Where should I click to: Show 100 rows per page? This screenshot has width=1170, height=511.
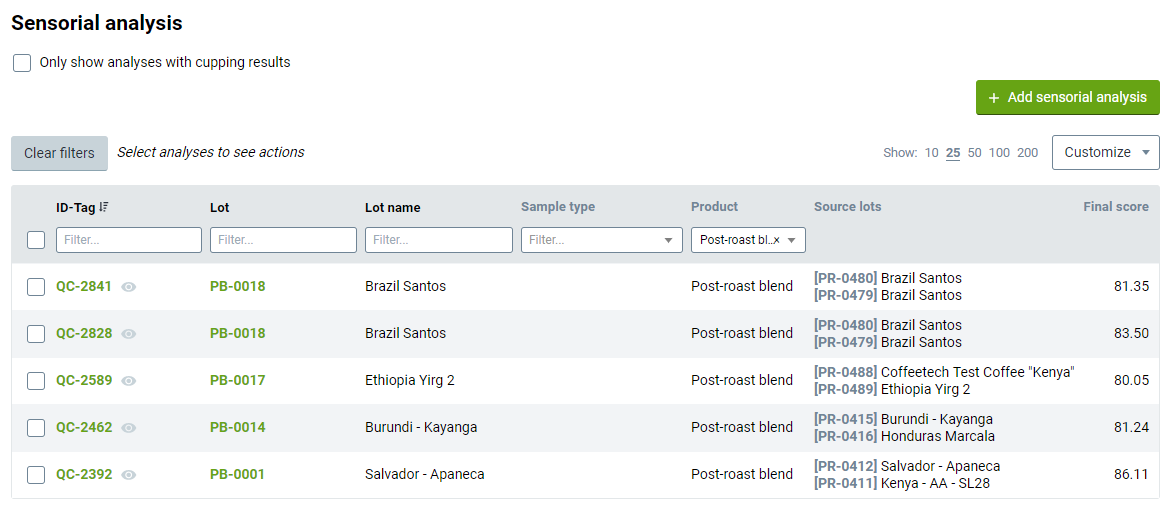point(999,152)
